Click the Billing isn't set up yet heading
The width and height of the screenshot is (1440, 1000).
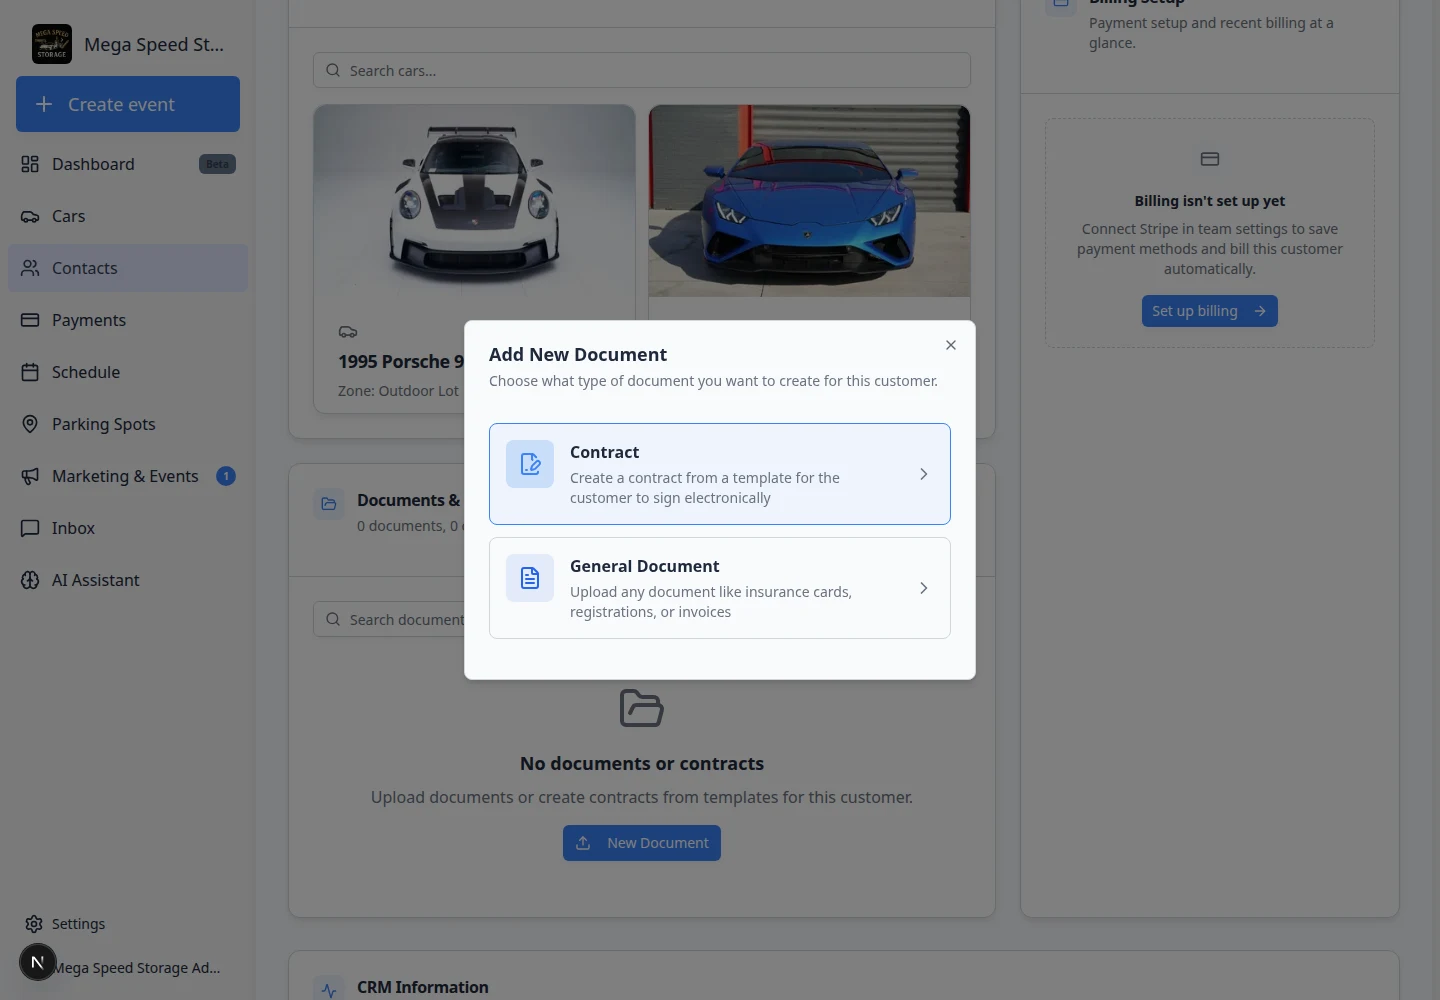click(x=1210, y=201)
